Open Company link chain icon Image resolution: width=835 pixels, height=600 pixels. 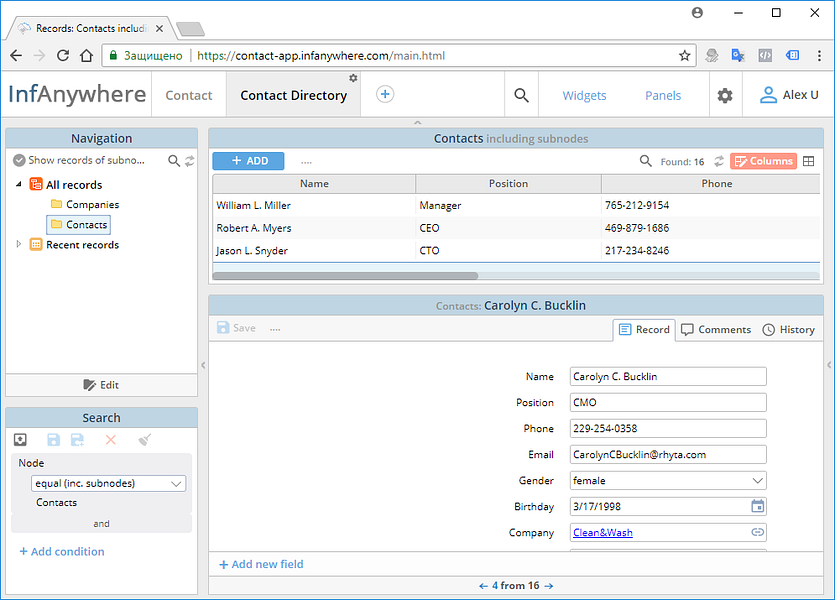(757, 532)
